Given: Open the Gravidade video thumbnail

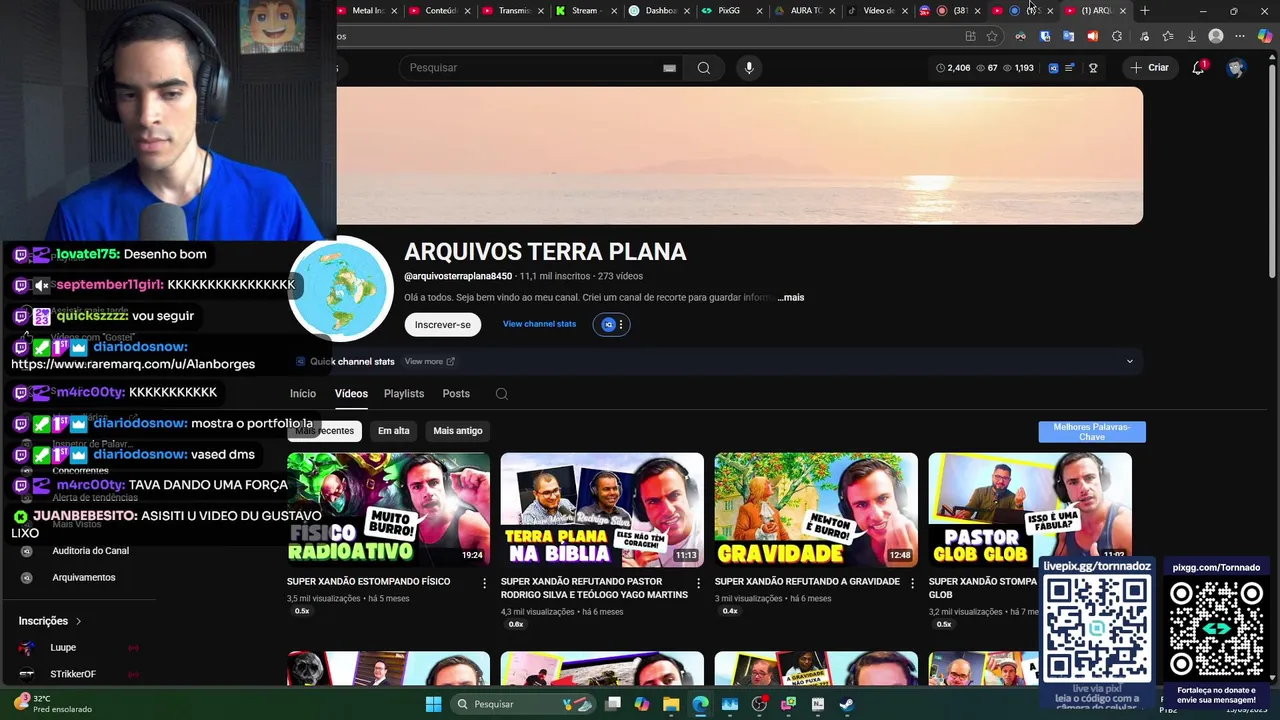Looking at the screenshot, I should (x=816, y=510).
